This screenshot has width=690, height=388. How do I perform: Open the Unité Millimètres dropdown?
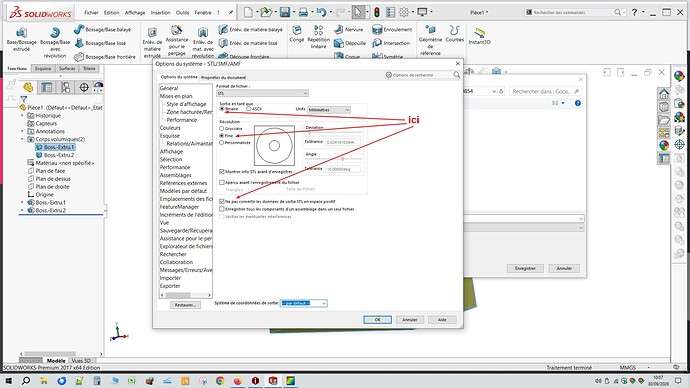(x=329, y=110)
